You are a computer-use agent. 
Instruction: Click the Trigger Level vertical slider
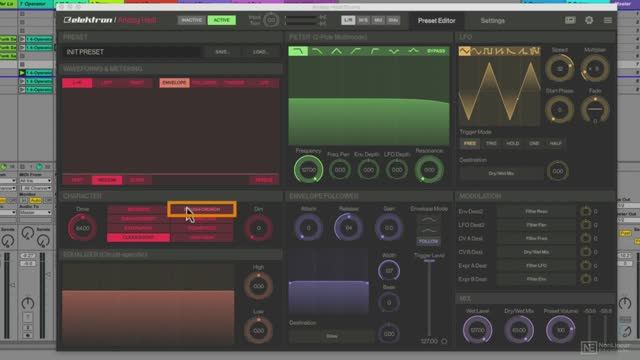tap(429, 297)
